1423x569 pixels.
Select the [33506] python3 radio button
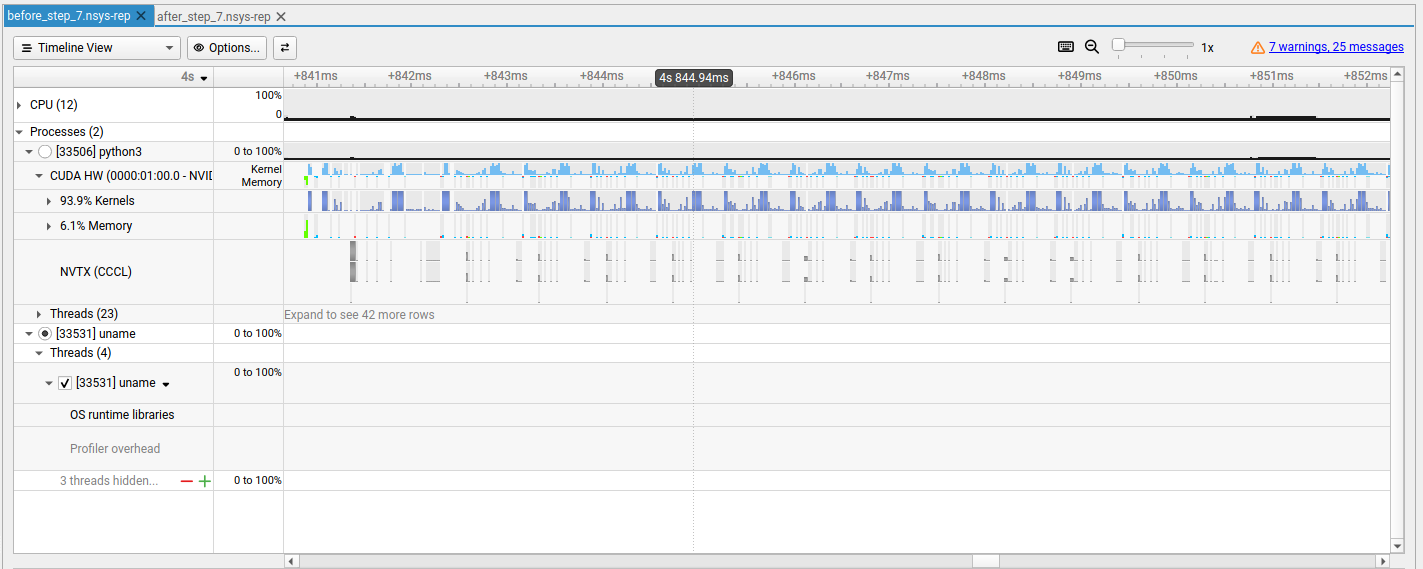click(44, 152)
